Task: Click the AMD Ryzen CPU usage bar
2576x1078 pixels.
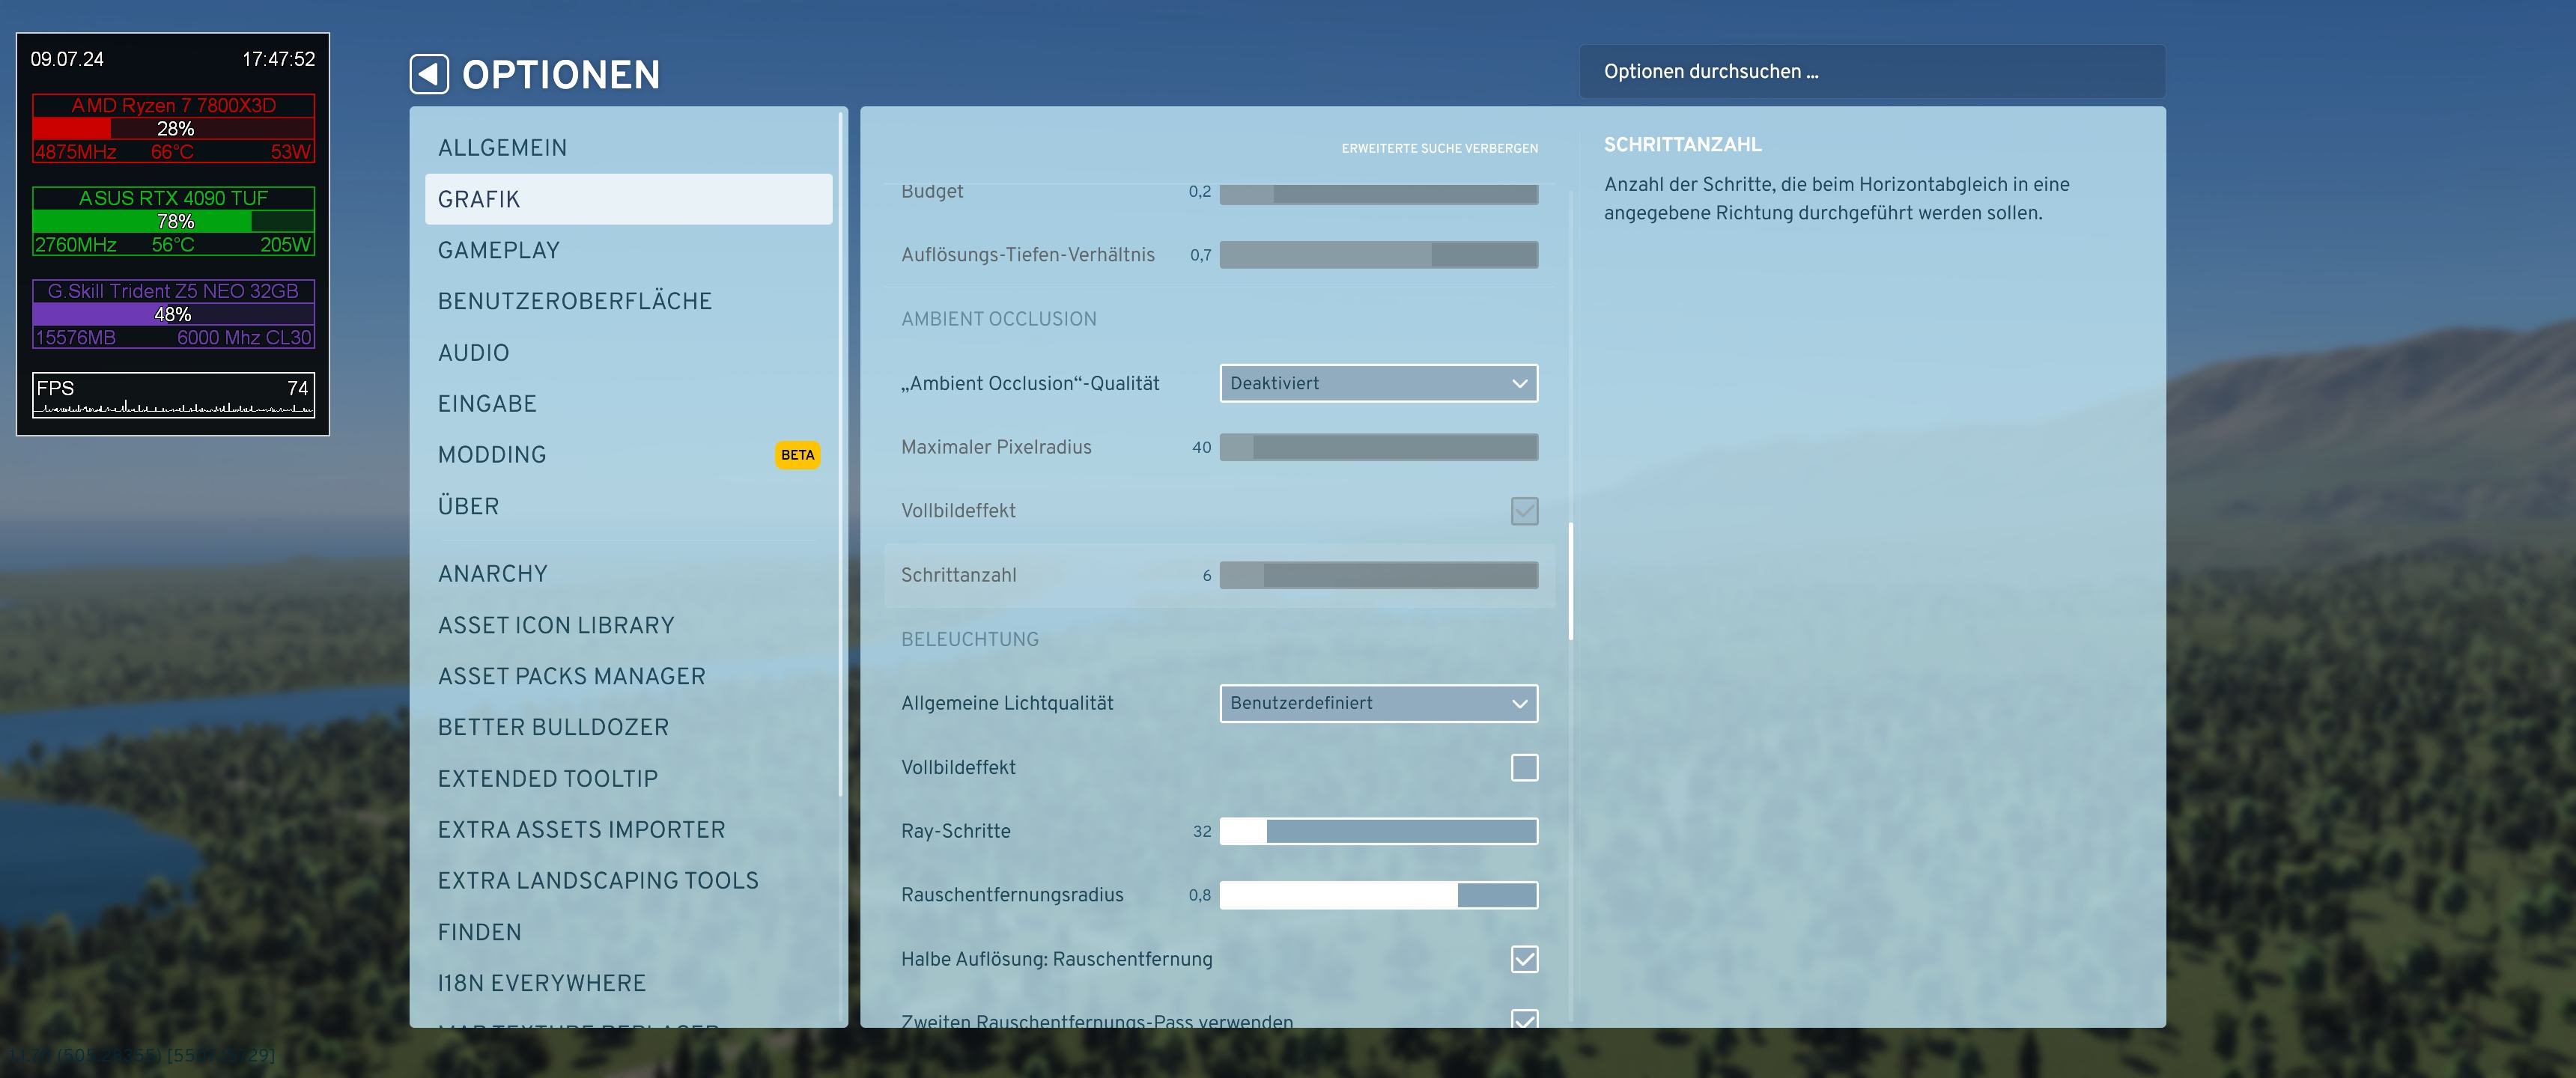Action: [x=173, y=128]
